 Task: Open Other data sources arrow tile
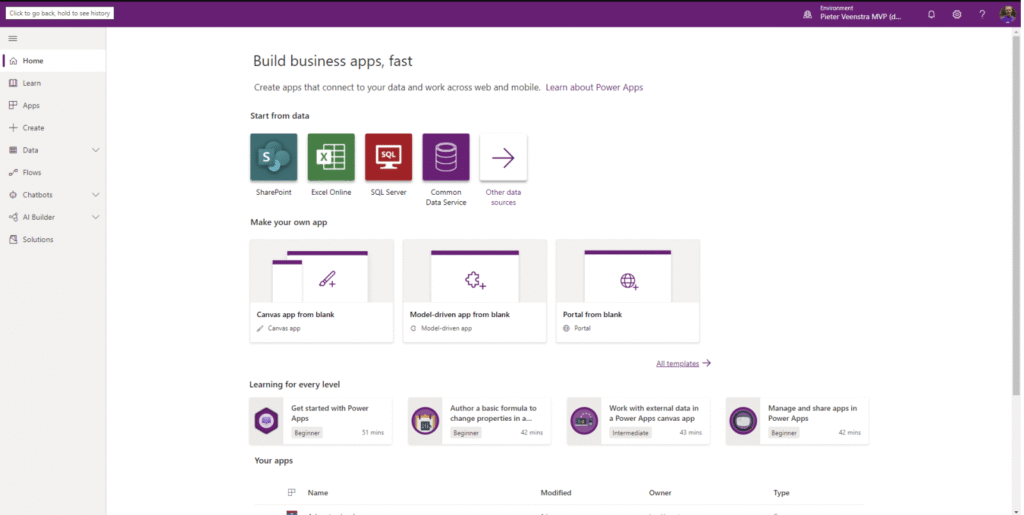(x=504, y=157)
